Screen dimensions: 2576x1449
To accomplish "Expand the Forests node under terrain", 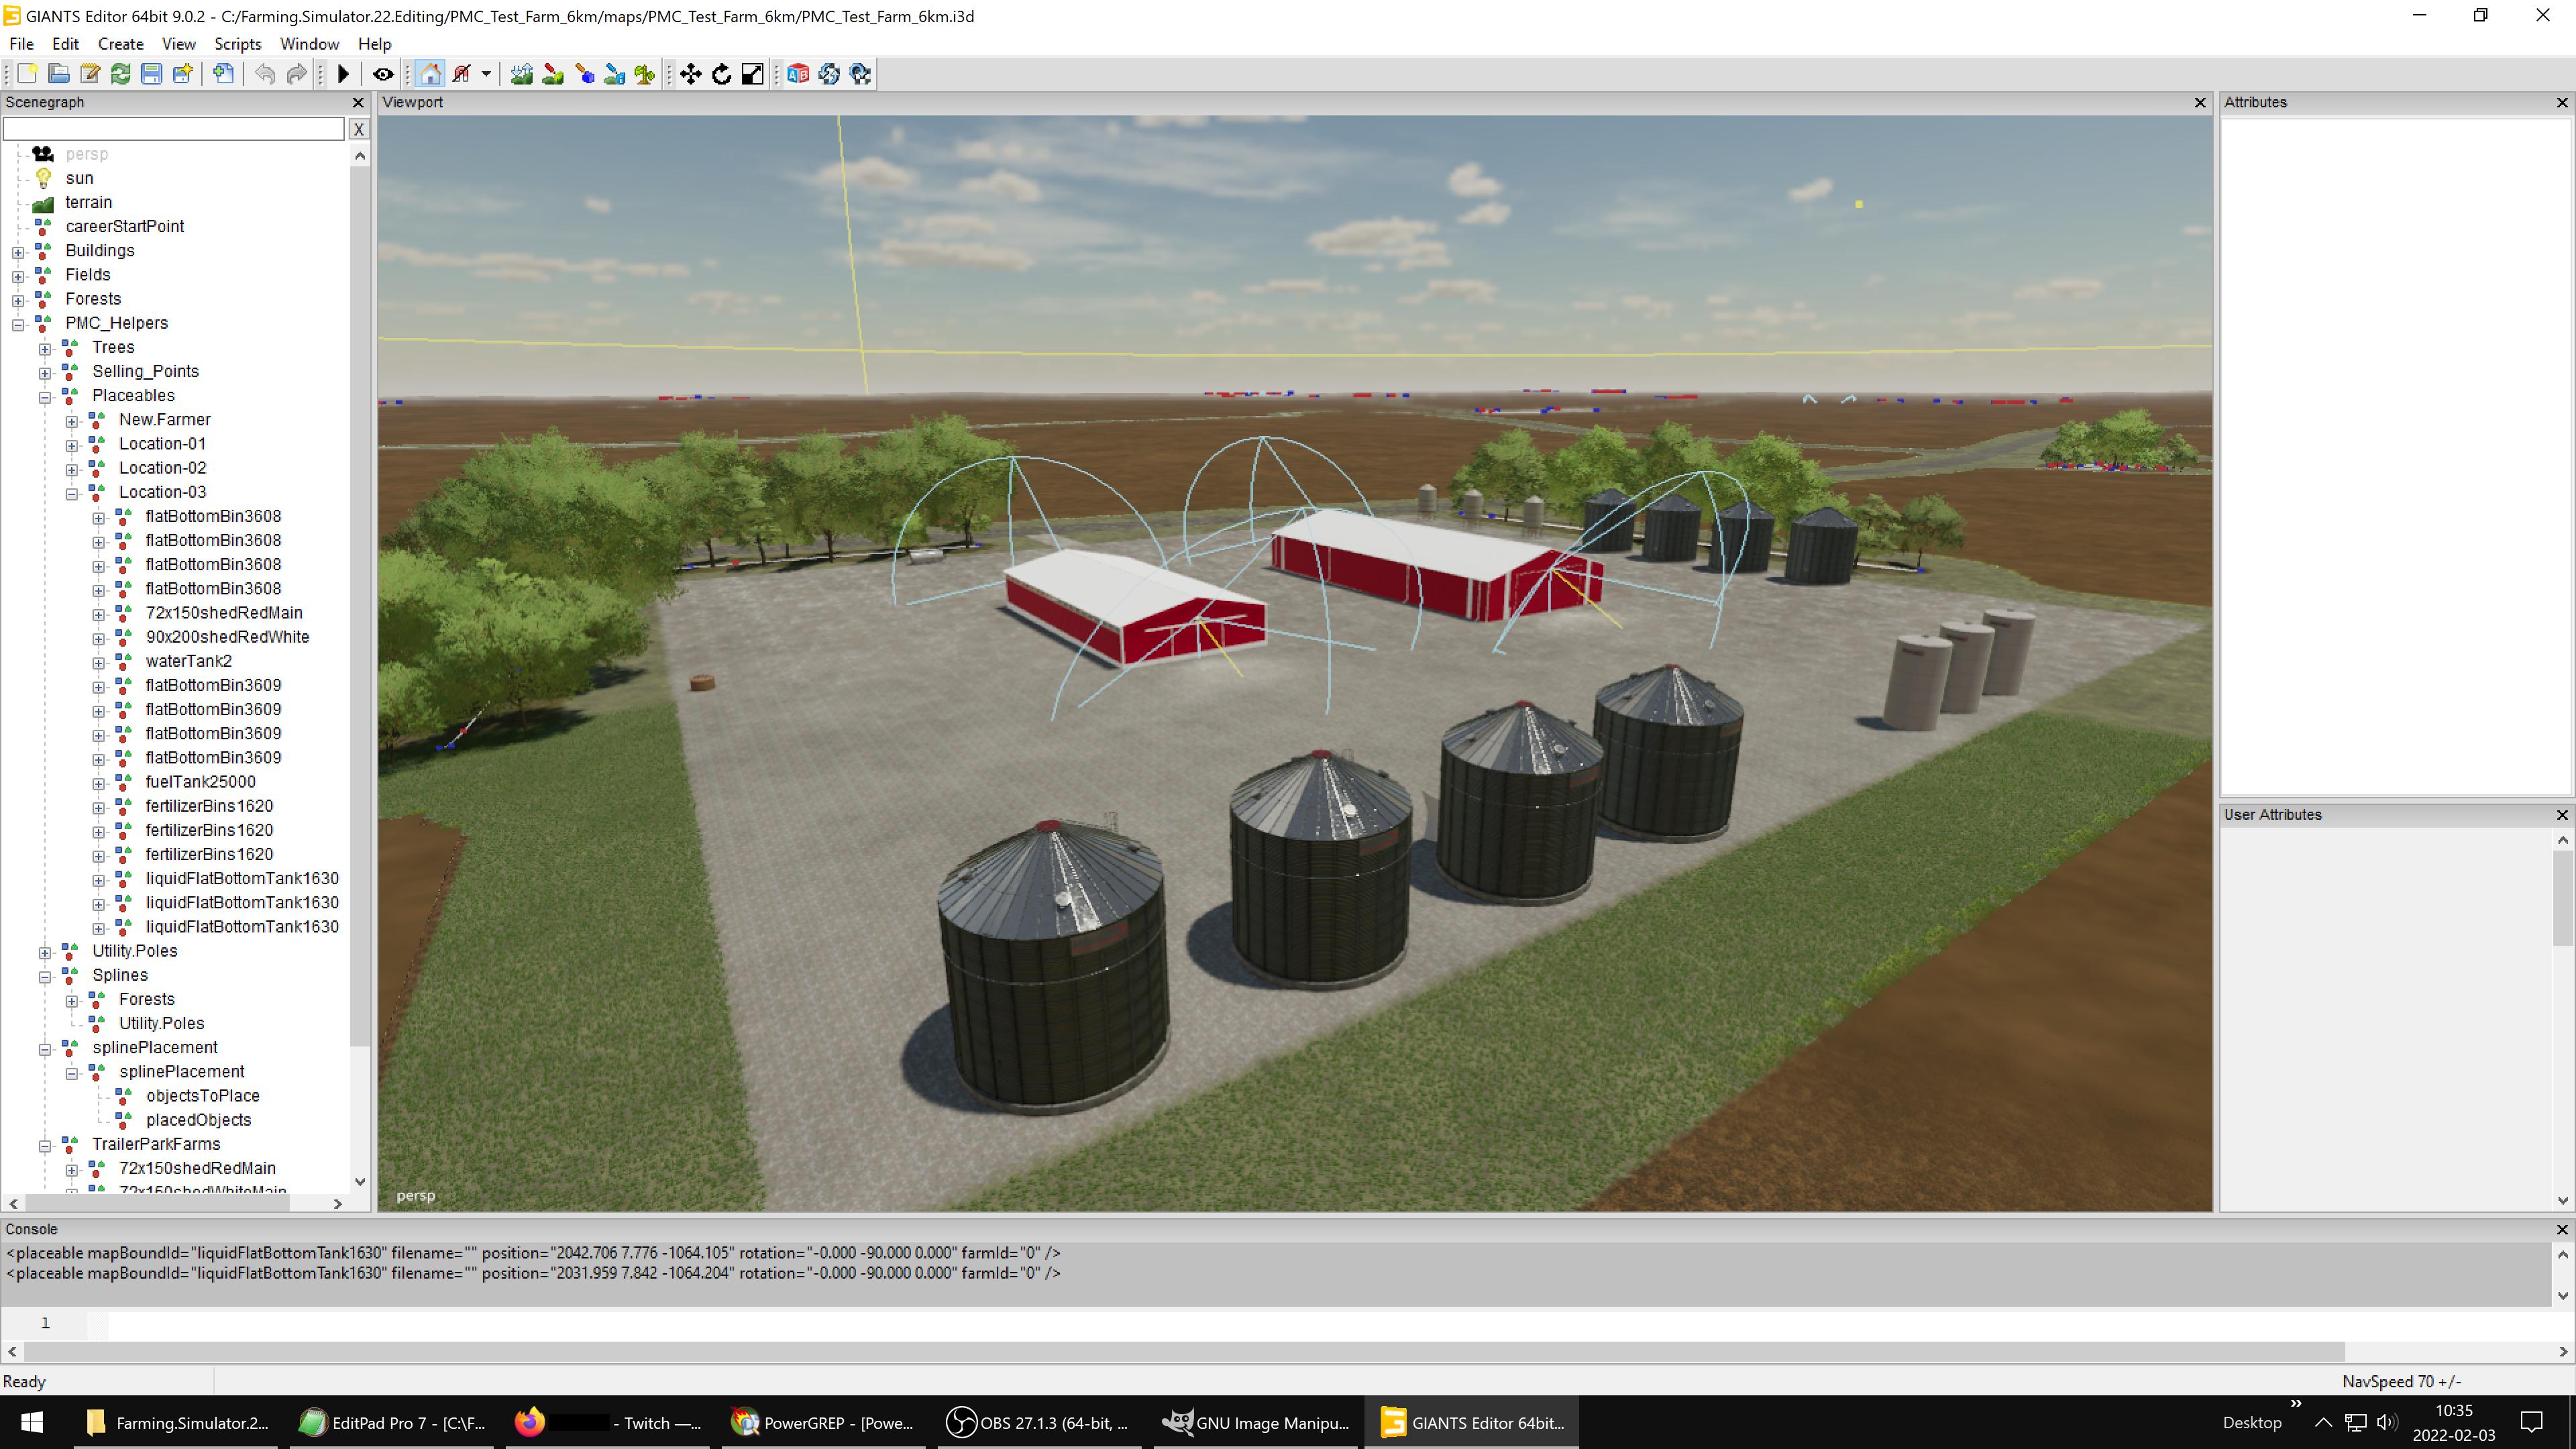I will pos(18,300).
